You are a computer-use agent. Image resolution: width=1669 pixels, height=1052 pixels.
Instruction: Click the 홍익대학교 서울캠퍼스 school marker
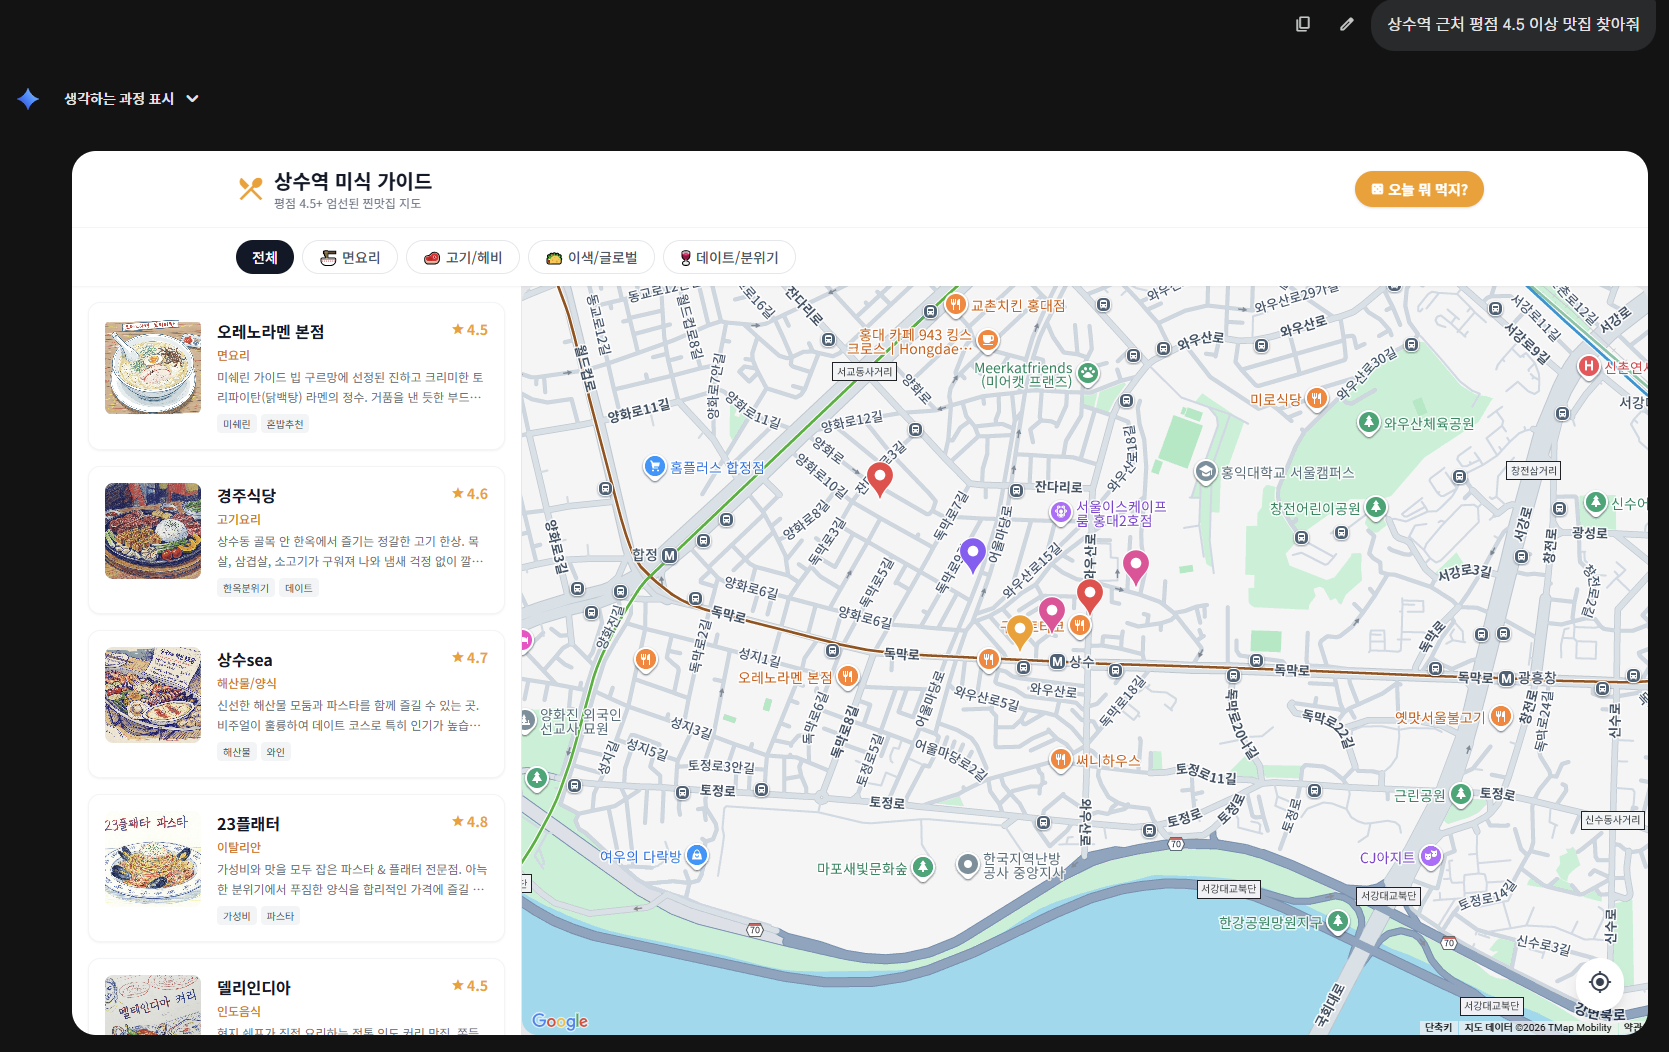pos(1206,471)
